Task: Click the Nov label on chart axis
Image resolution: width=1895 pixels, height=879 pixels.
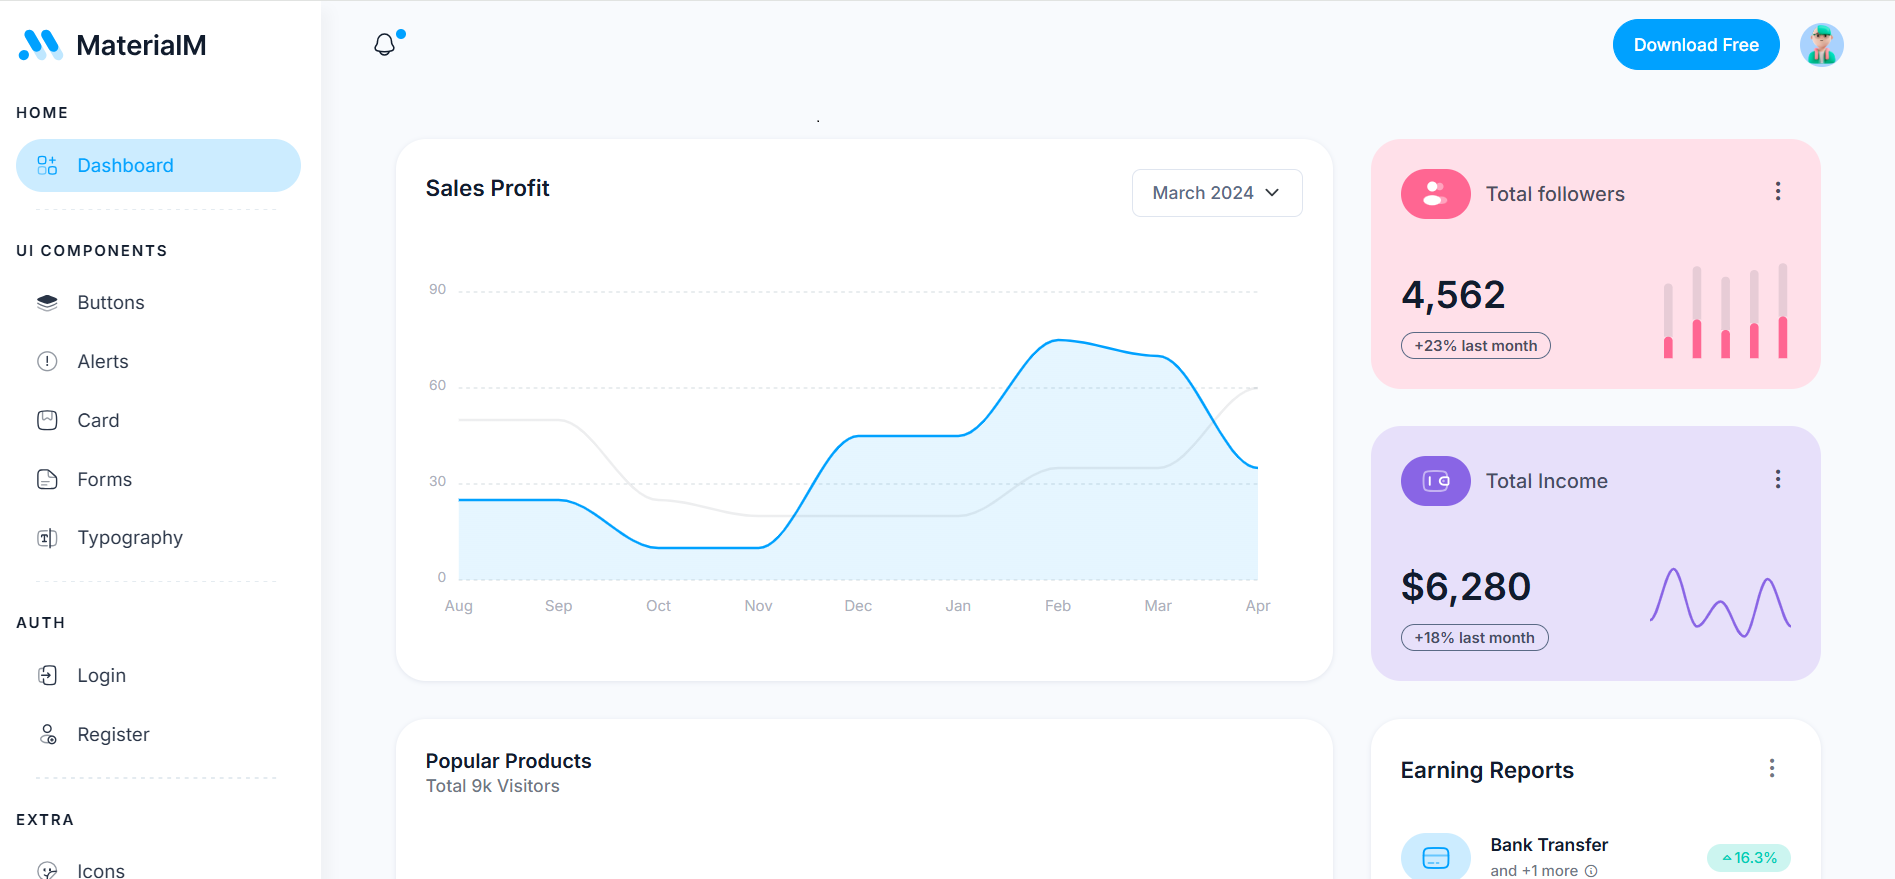Action: tap(758, 606)
